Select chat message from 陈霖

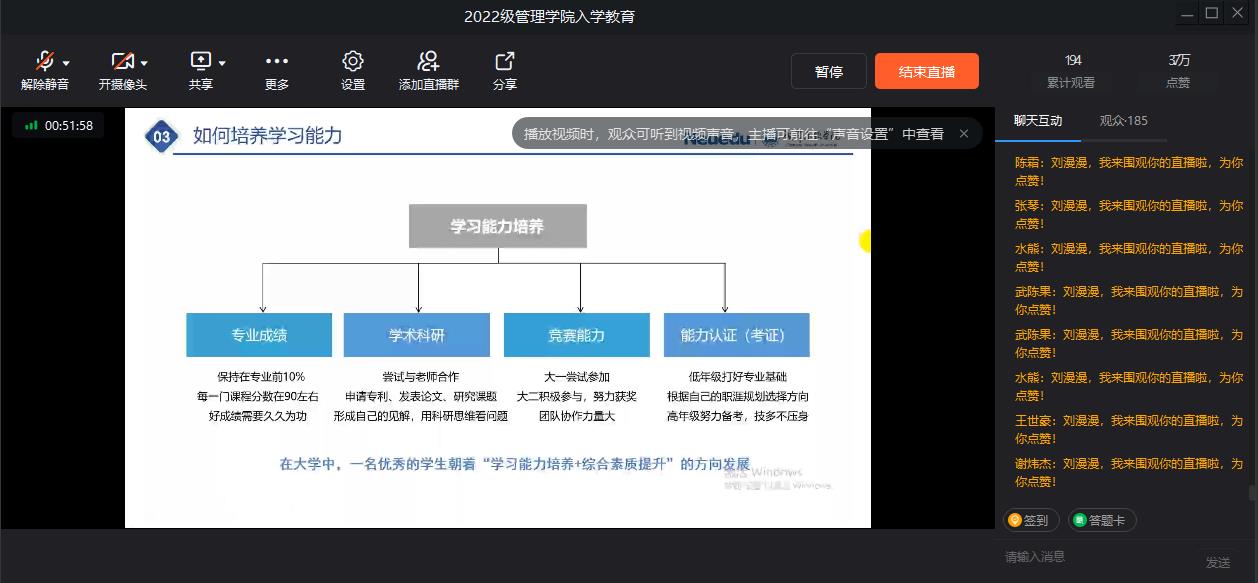pos(1129,170)
